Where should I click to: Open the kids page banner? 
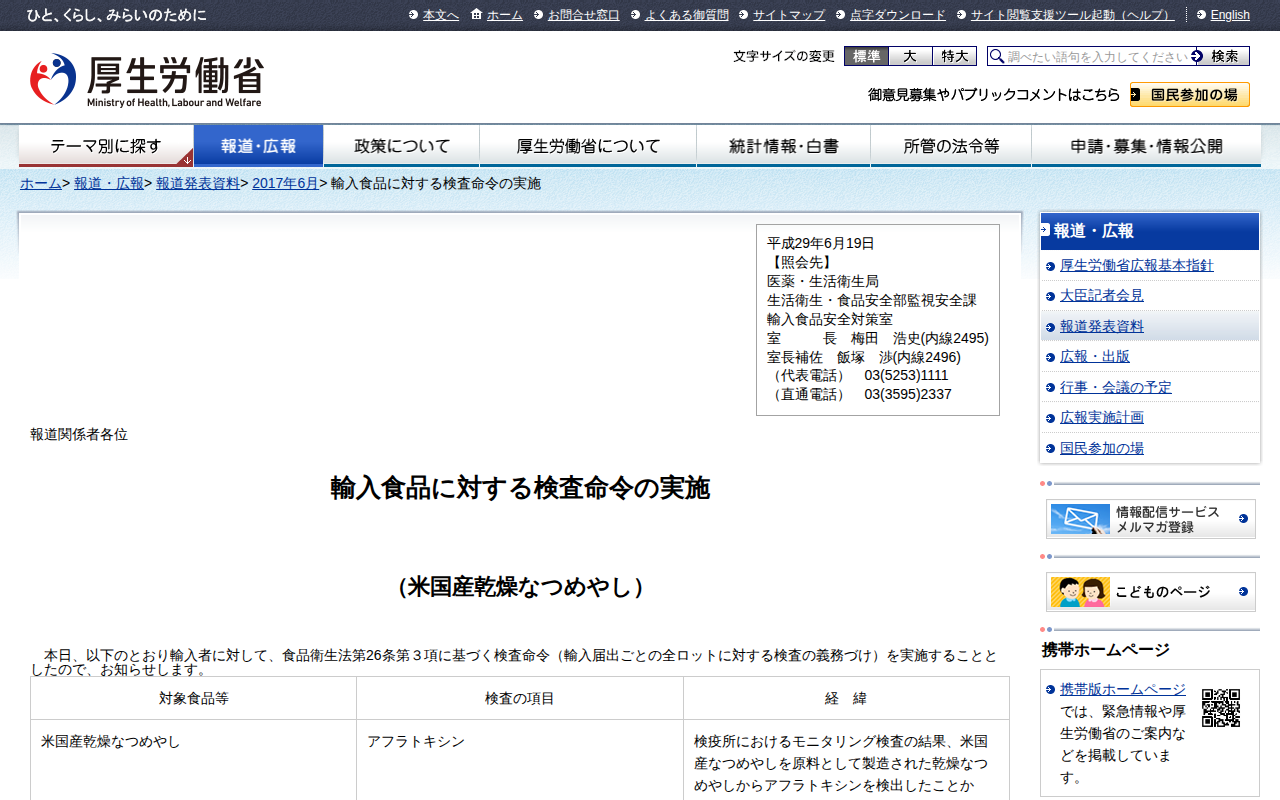[x=1150, y=592]
